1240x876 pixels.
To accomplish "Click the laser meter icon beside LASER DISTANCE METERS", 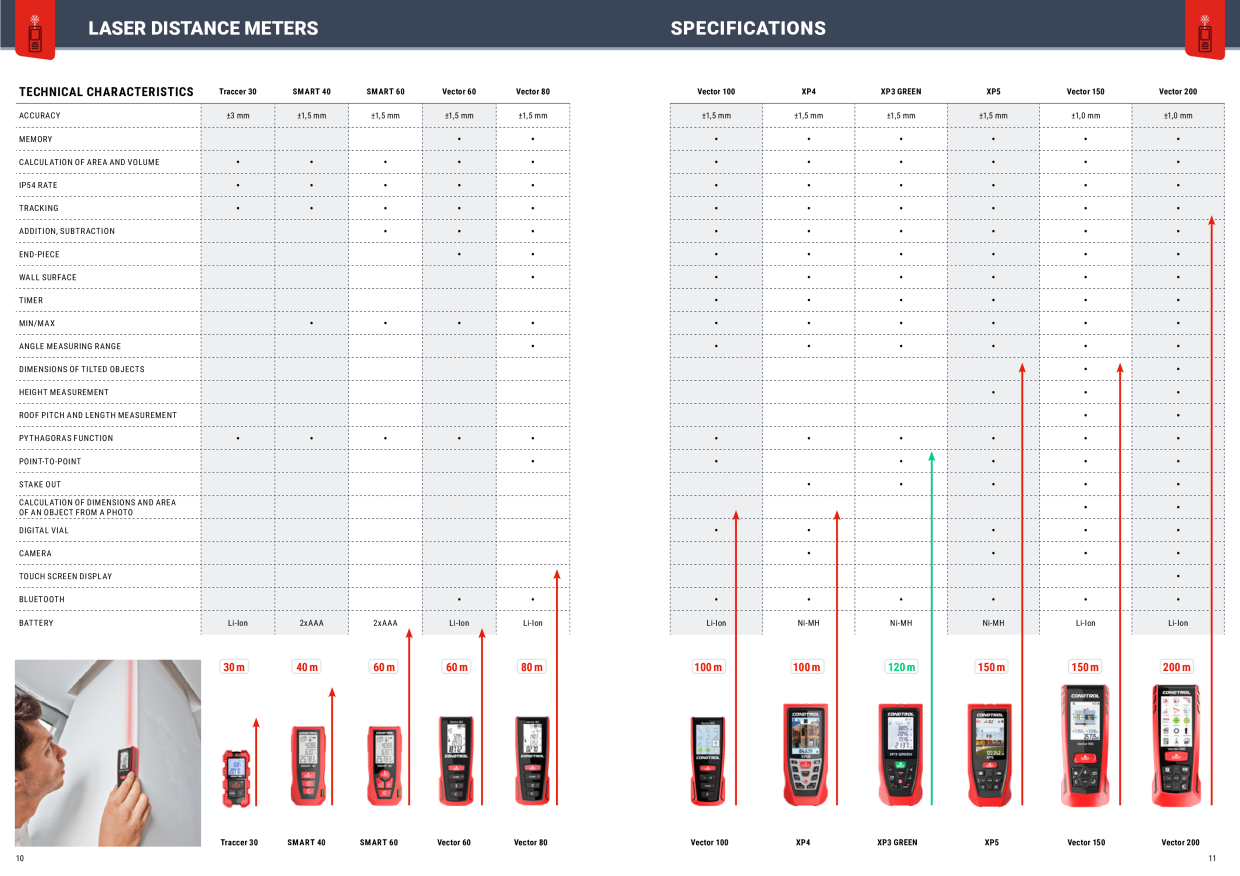I will [x=35, y=28].
